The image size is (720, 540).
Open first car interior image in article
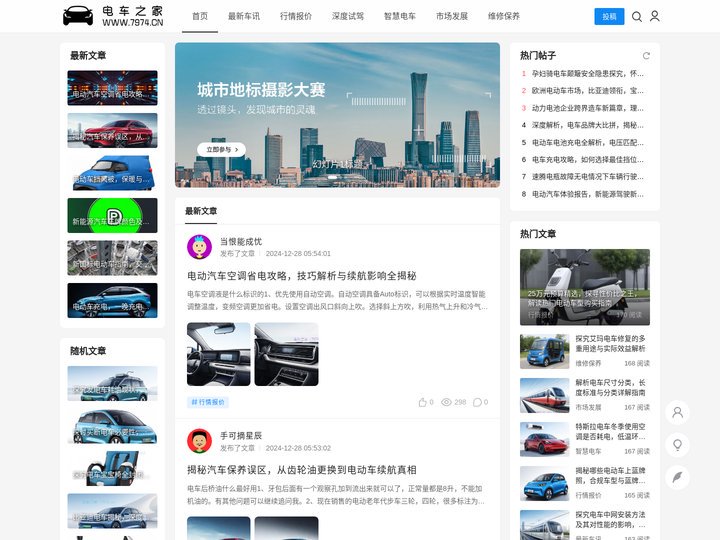tap(219, 354)
